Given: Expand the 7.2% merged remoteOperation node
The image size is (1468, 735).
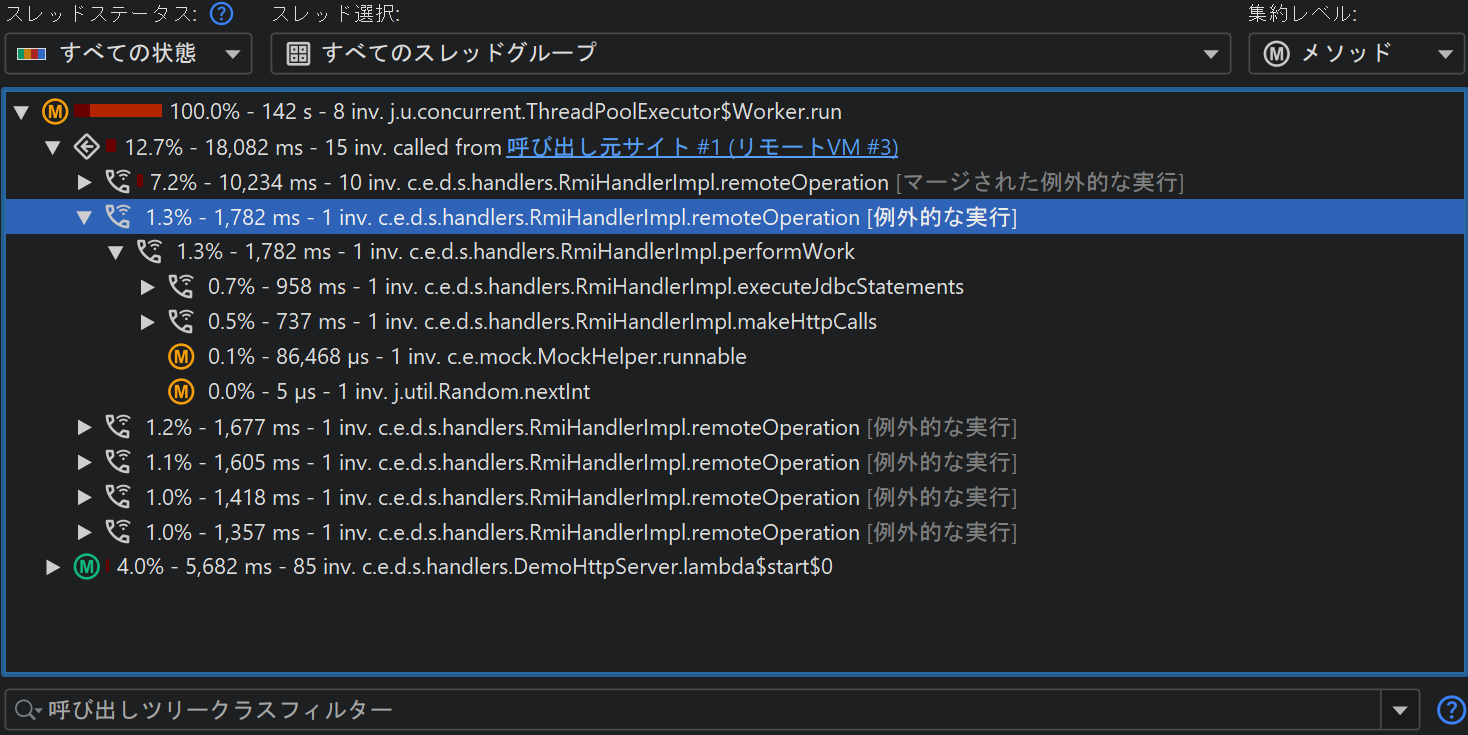Looking at the screenshot, I should [x=85, y=182].
